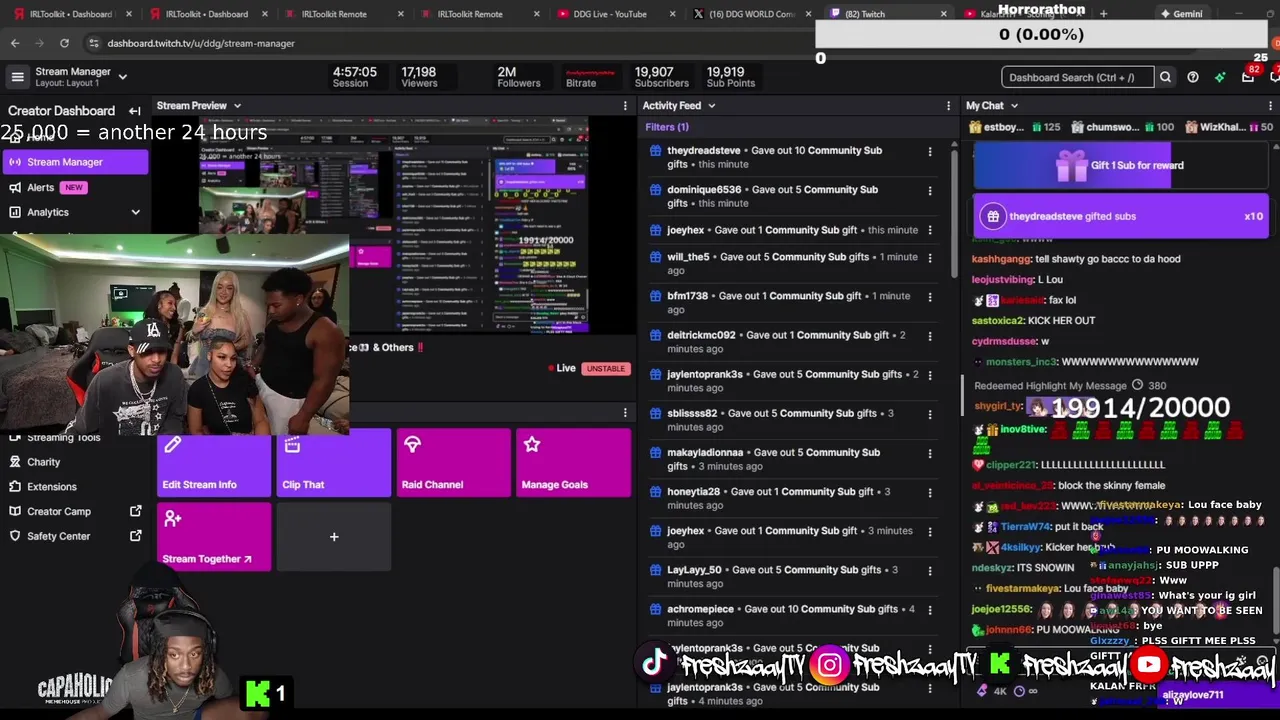This screenshot has height=720, width=1280.
Task: Open options for deitrickmc092 activity row
Action: [930, 336]
